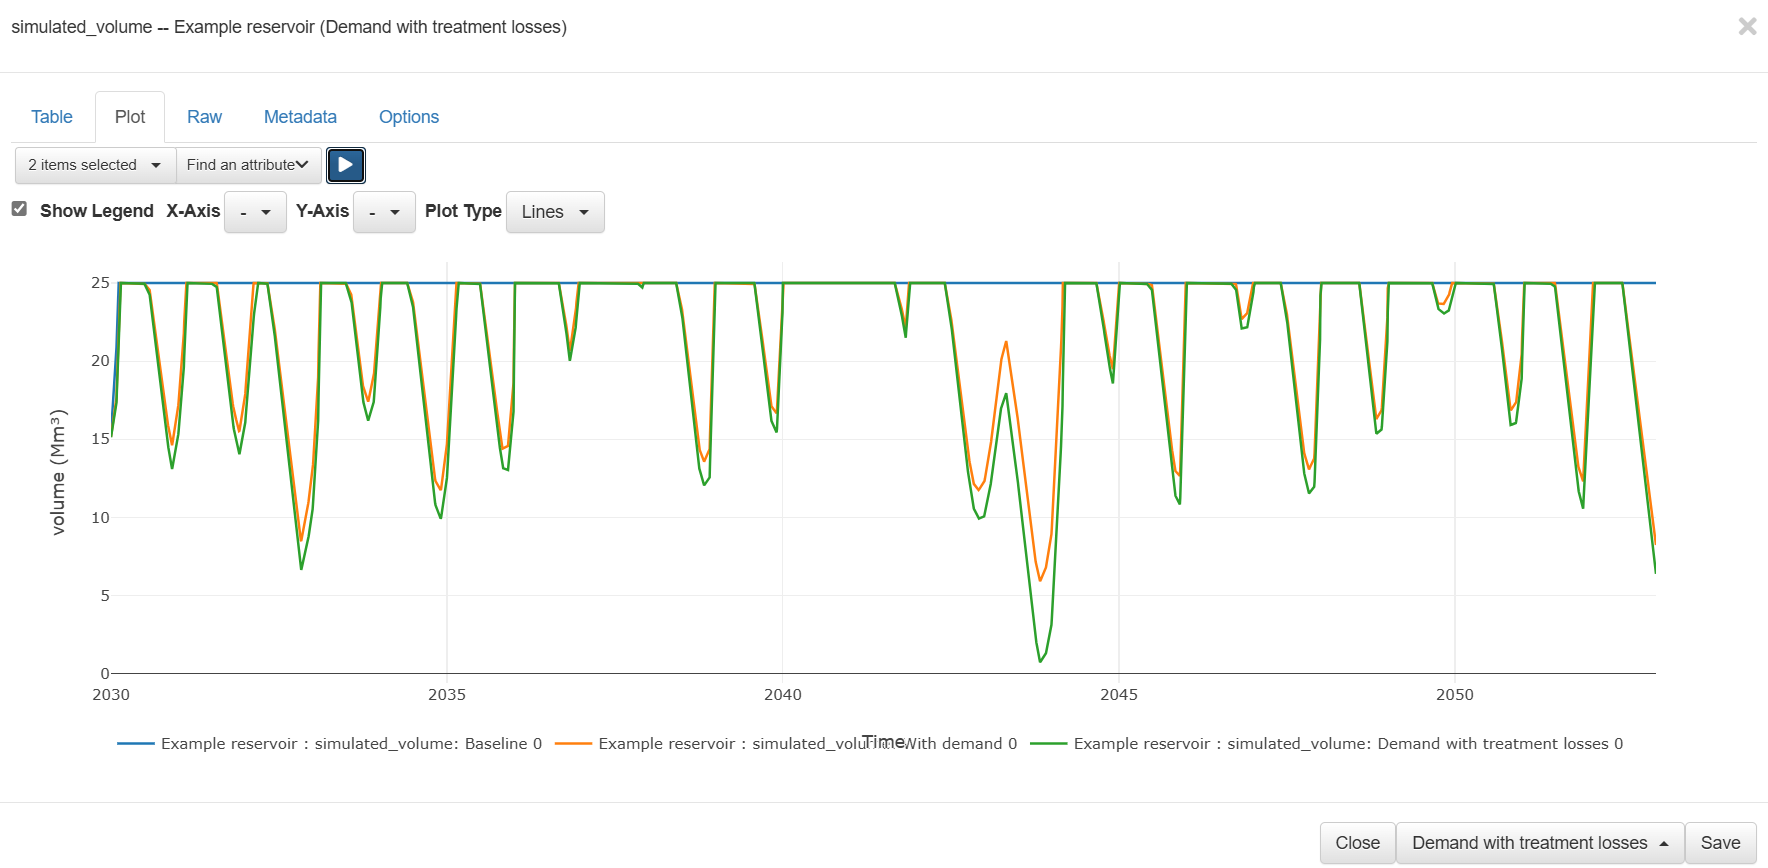The height and width of the screenshot is (868, 1768).
Task: Click the 2040 x-axis tick label
Action: point(782,695)
